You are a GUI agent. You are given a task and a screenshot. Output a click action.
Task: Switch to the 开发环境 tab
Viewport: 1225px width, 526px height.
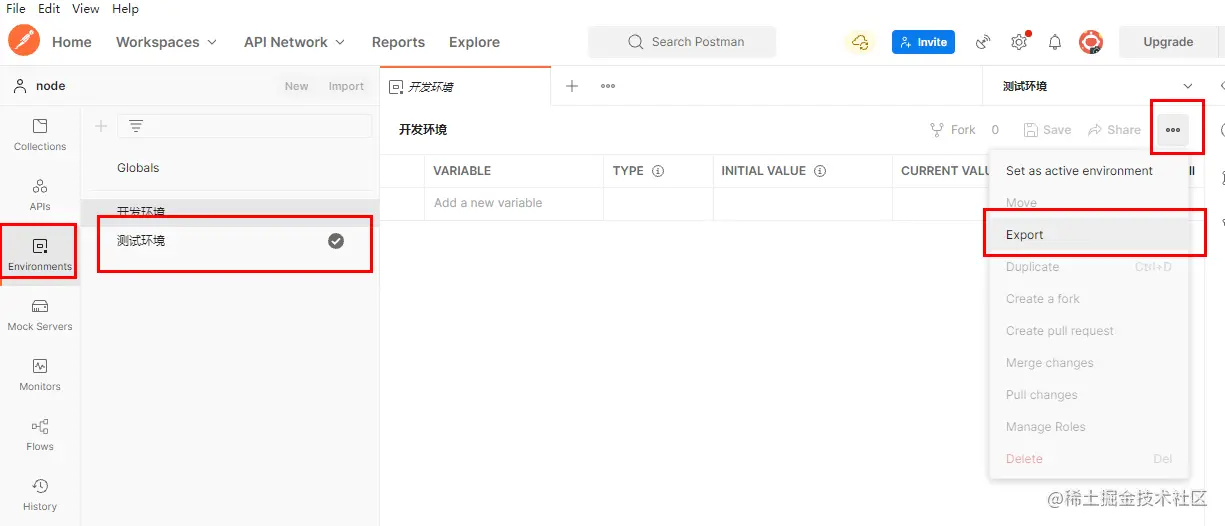[x=465, y=86]
